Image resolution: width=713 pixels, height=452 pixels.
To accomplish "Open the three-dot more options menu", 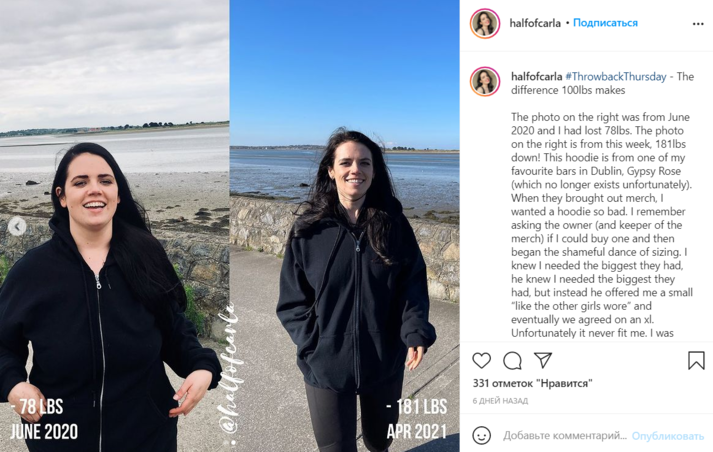I will click(698, 24).
